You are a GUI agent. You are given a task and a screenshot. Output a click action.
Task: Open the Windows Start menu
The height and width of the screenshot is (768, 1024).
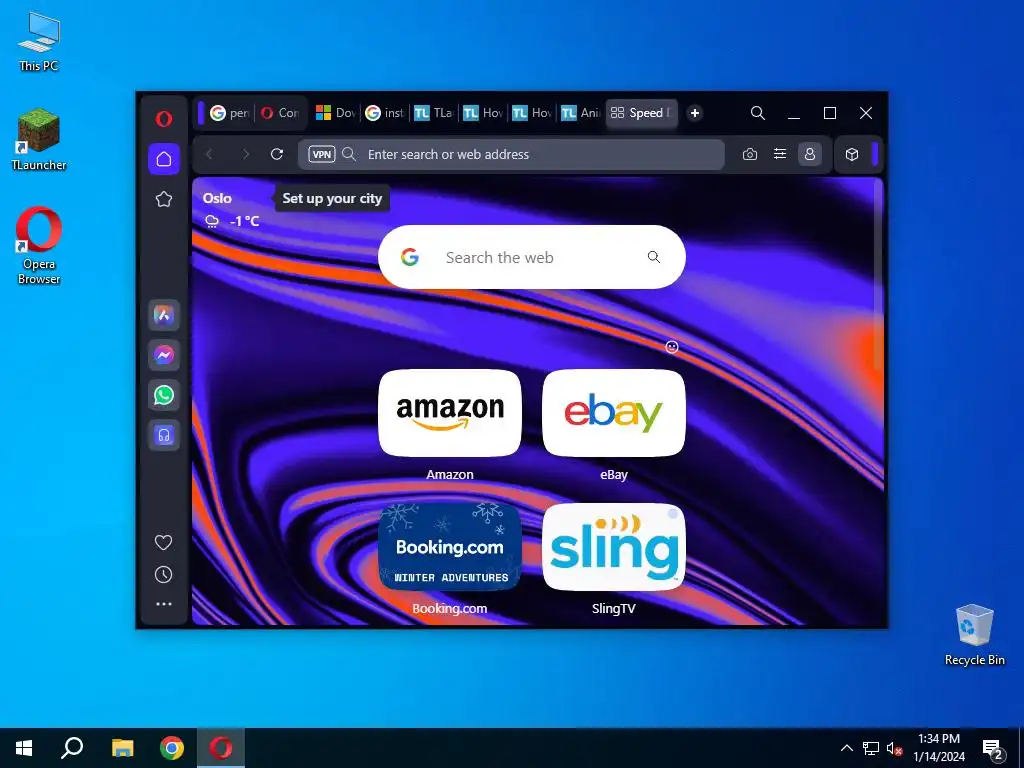(x=24, y=748)
